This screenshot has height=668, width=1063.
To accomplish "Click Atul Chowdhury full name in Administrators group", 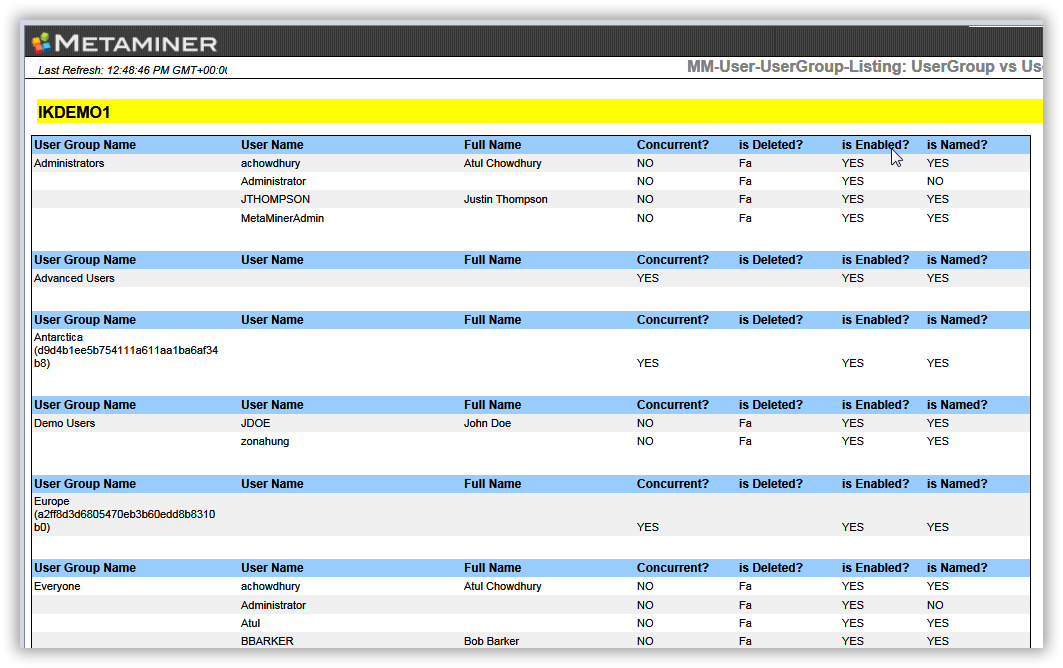I will click(x=502, y=163).
